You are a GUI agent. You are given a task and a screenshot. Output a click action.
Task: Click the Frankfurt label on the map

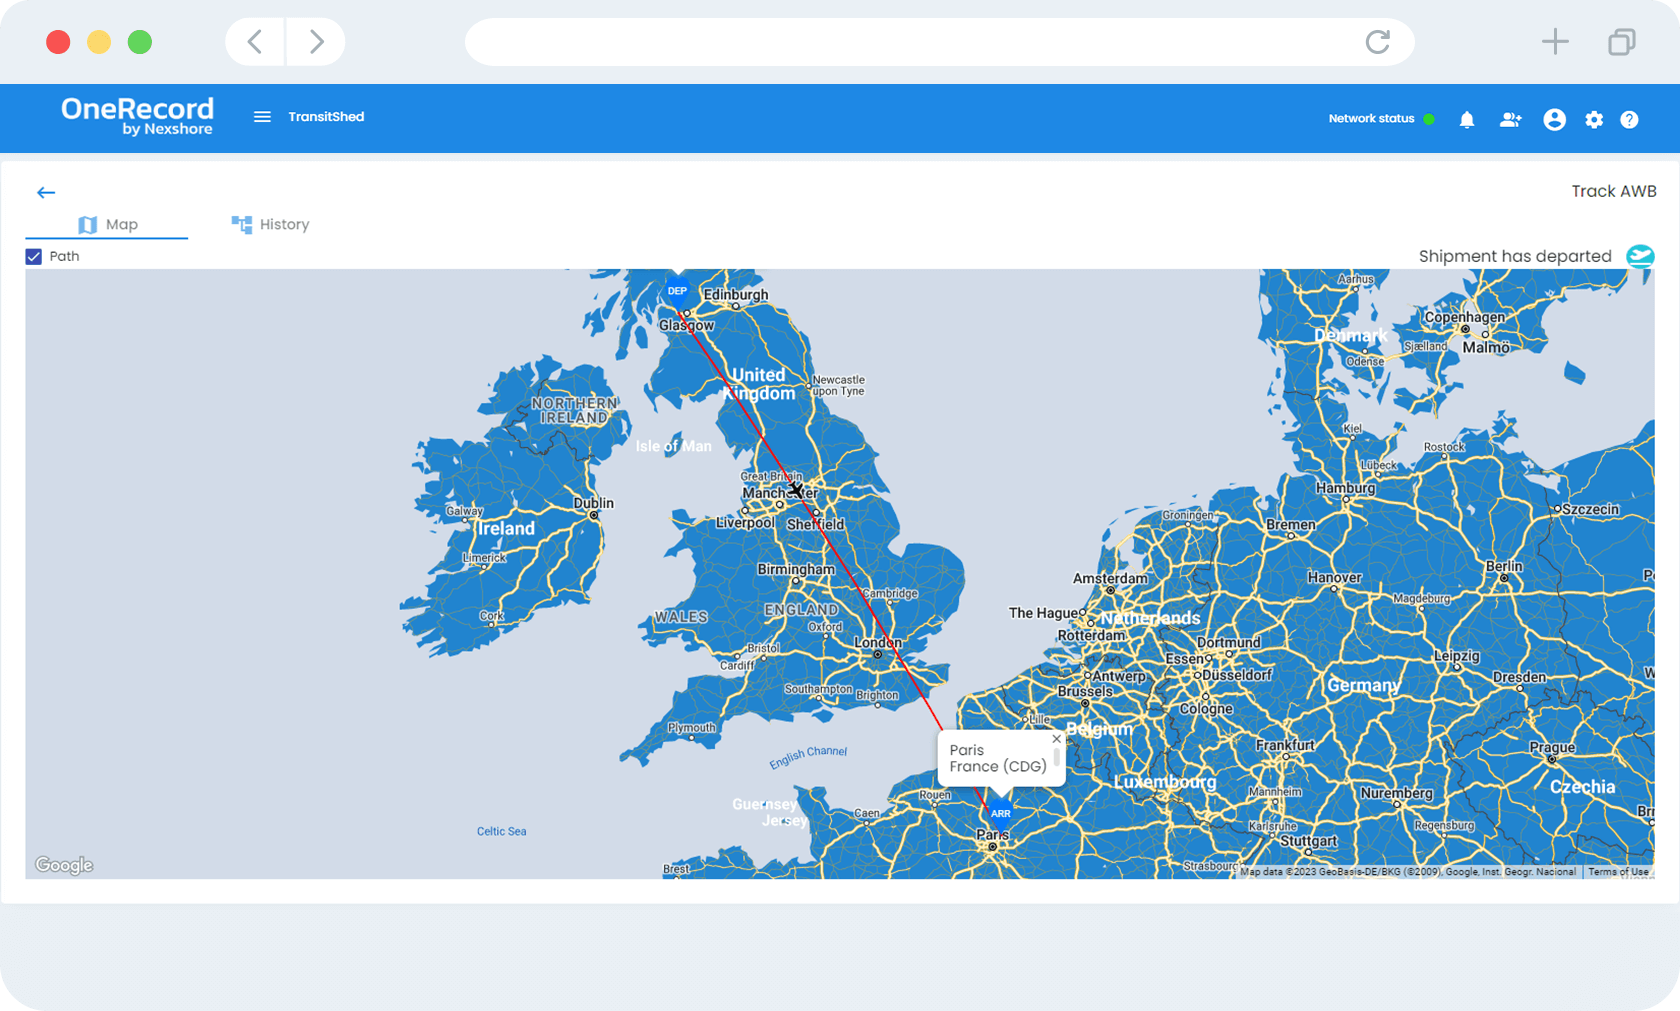tap(1286, 745)
